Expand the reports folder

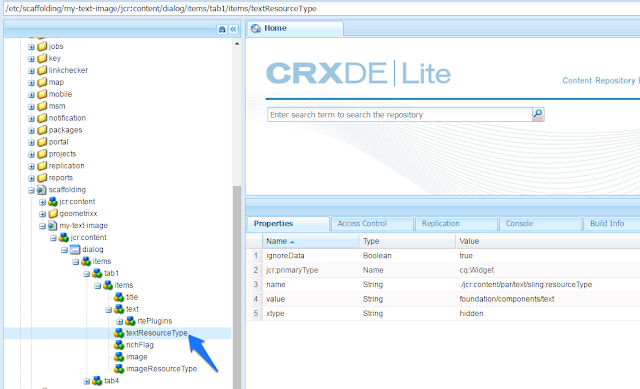point(31,178)
